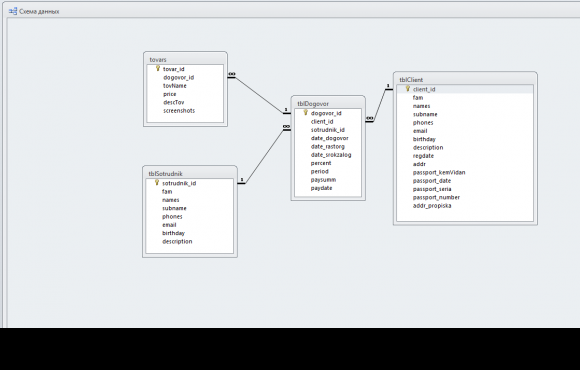This screenshot has height=370, width=580.
Task: Select the relationship line between tblDogovor and tblClient
Action: 380,105
